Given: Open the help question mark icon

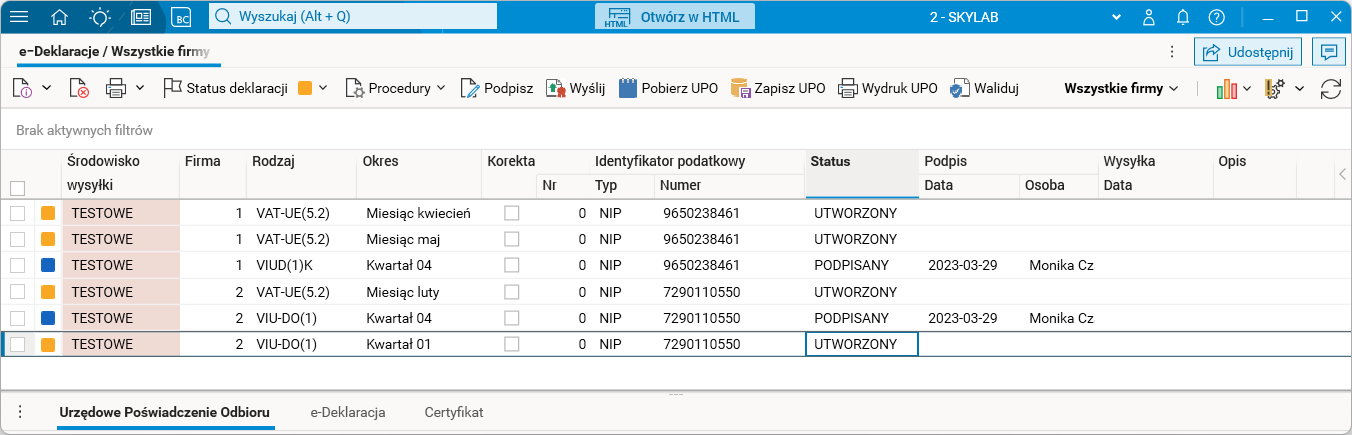Looking at the screenshot, I should (1216, 17).
